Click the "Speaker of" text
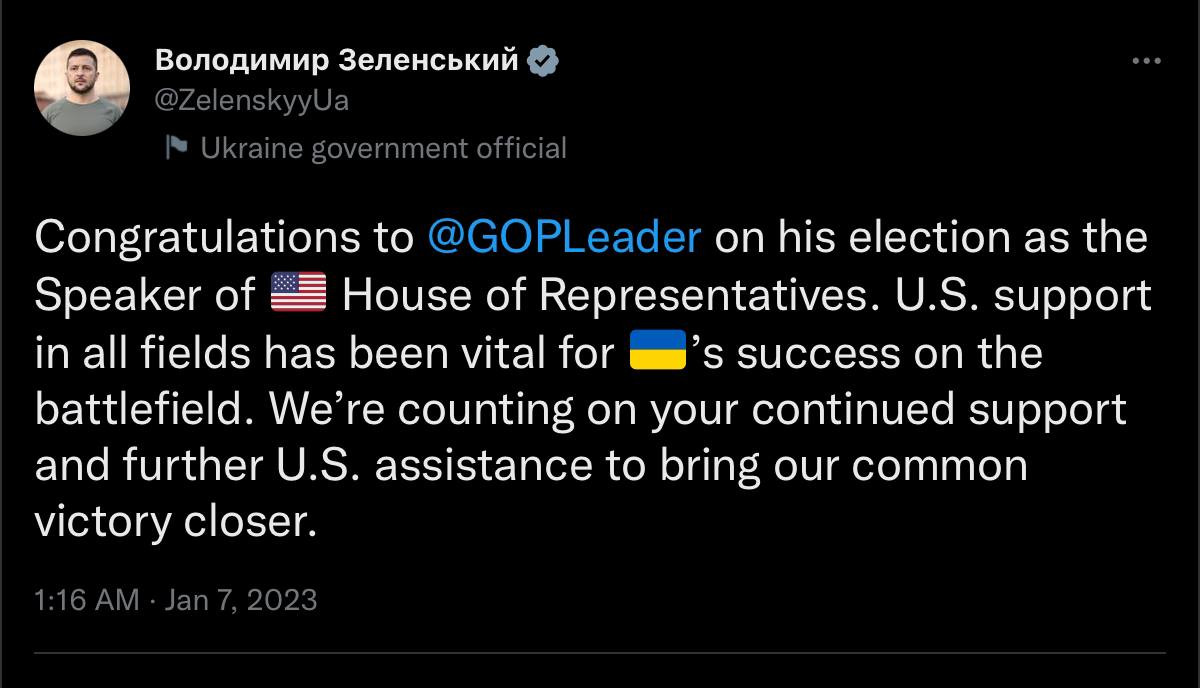This screenshot has height=688, width=1200. pyautogui.click(x=146, y=296)
